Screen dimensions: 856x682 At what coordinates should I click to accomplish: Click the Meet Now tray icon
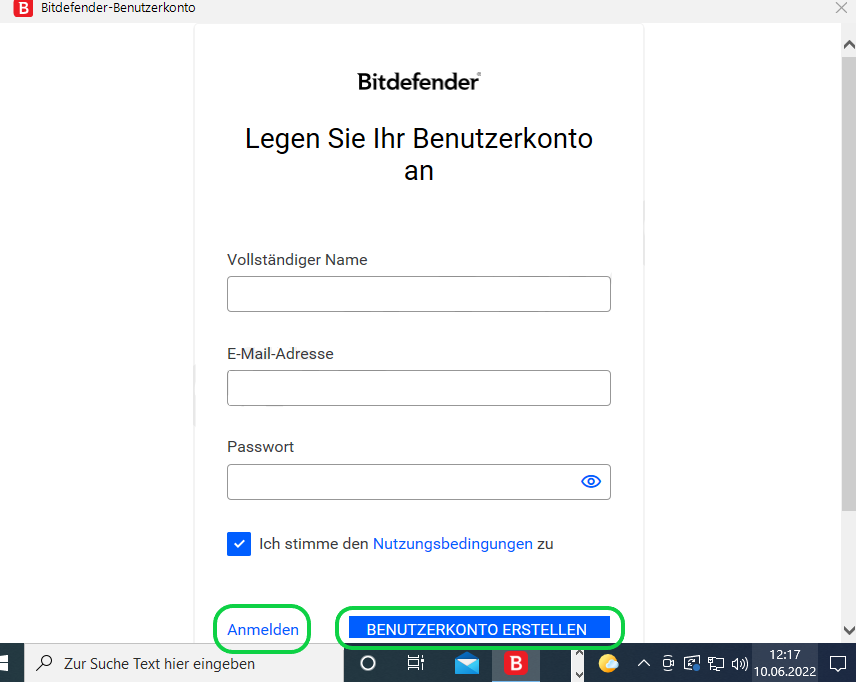click(668, 663)
